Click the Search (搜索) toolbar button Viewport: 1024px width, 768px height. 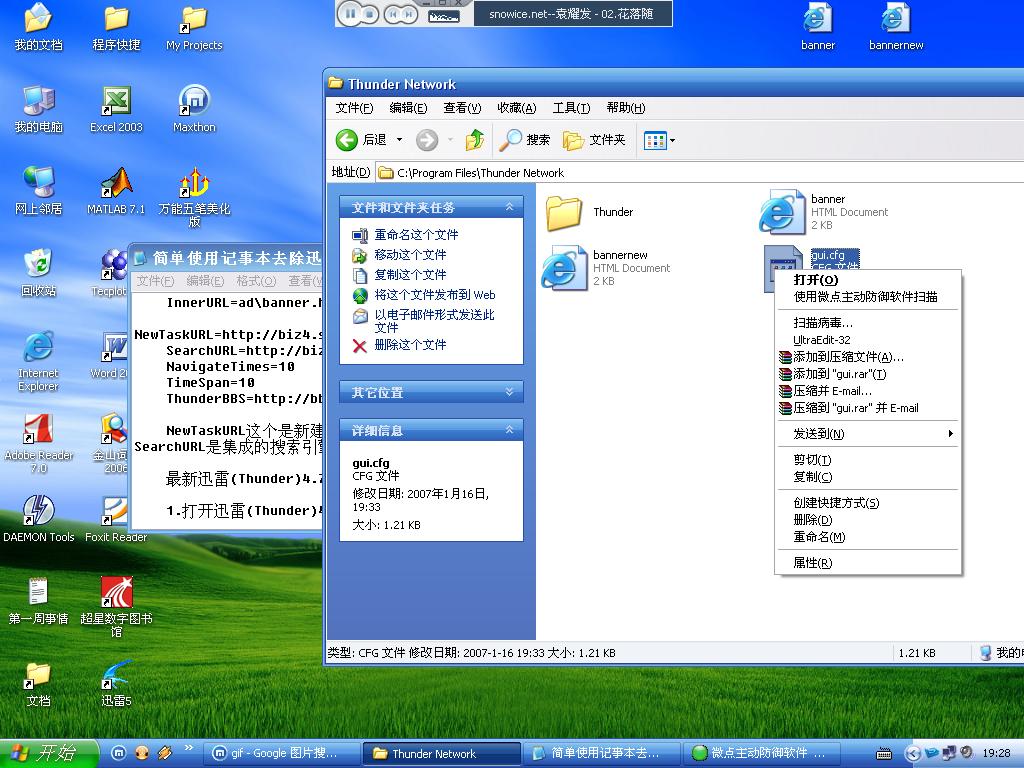526,140
